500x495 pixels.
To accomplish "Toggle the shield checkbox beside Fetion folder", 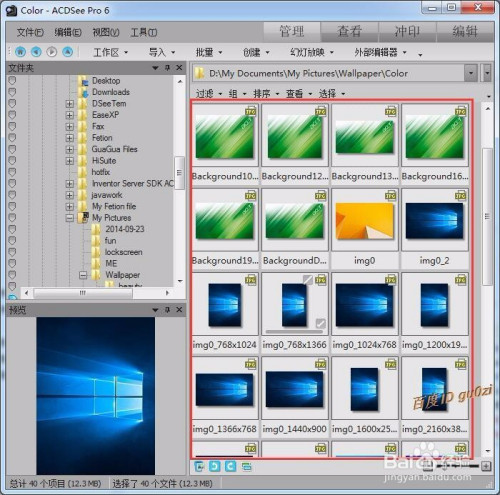I will [12, 138].
